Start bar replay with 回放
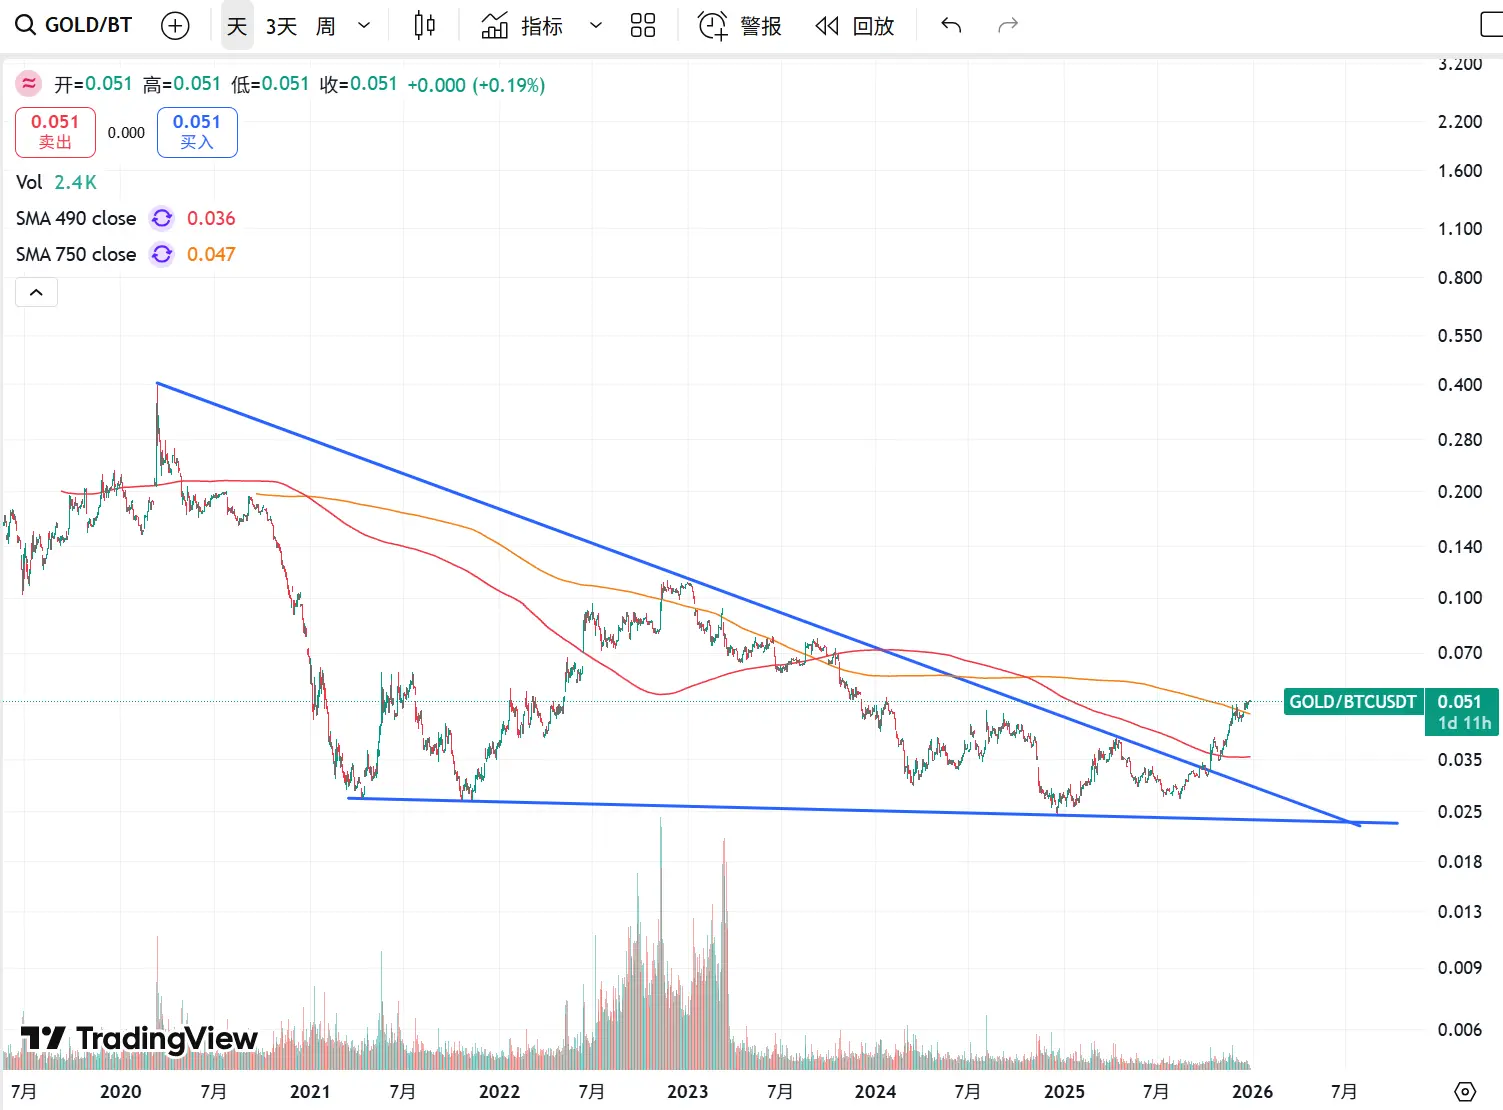The height and width of the screenshot is (1110, 1503). pos(855,26)
